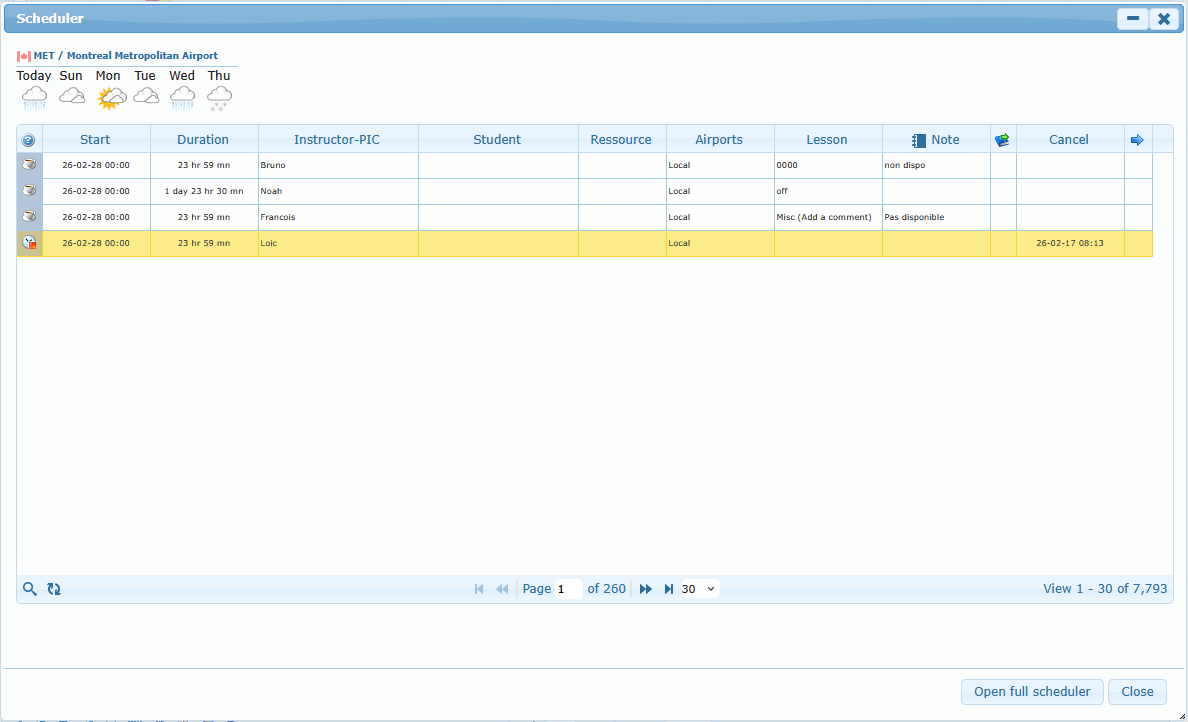Sort by the Lesson column header
Image resolution: width=1188 pixels, height=722 pixels.
tap(827, 140)
